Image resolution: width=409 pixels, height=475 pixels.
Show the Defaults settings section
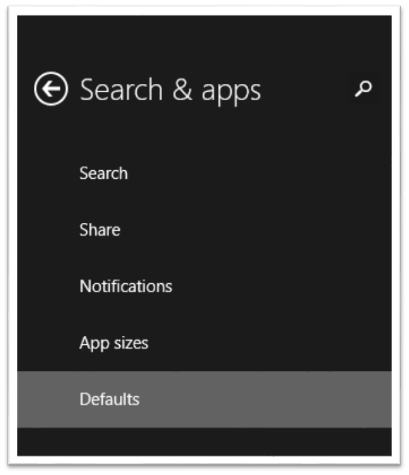(x=204, y=399)
